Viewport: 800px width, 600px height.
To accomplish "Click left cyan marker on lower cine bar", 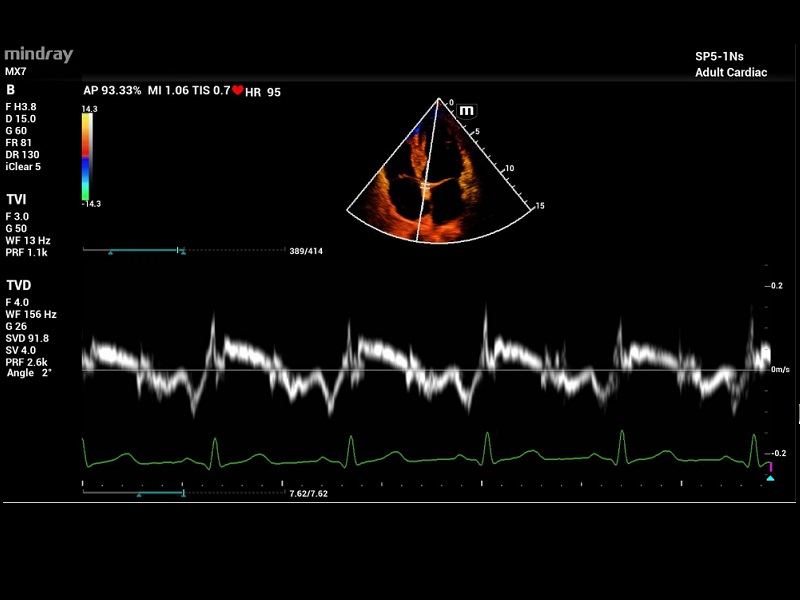I will pyautogui.click(x=139, y=494).
